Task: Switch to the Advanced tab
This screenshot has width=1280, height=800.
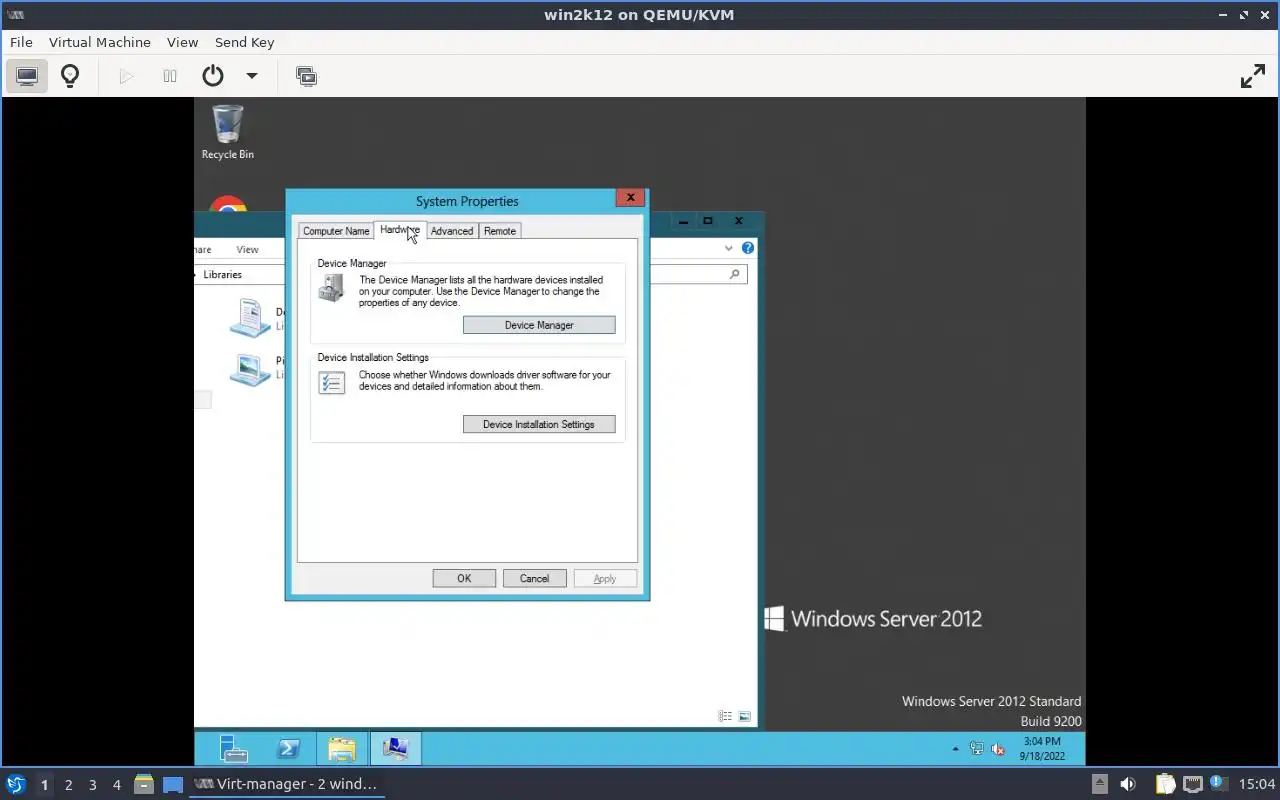Action: tap(452, 231)
